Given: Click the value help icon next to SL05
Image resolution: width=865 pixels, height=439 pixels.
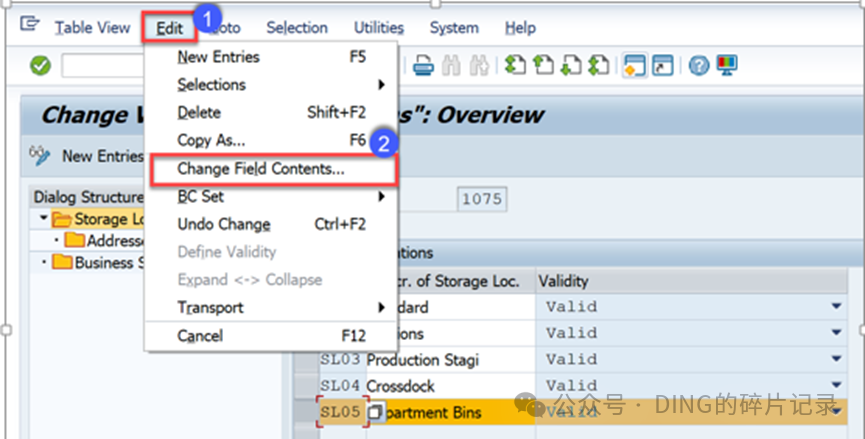Looking at the screenshot, I should (375, 412).
